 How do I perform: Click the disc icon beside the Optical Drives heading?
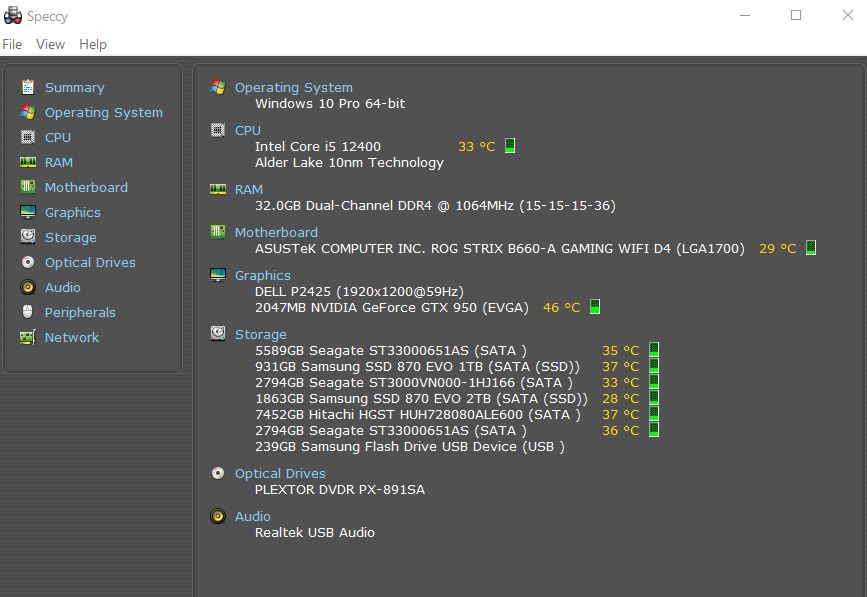218,473
